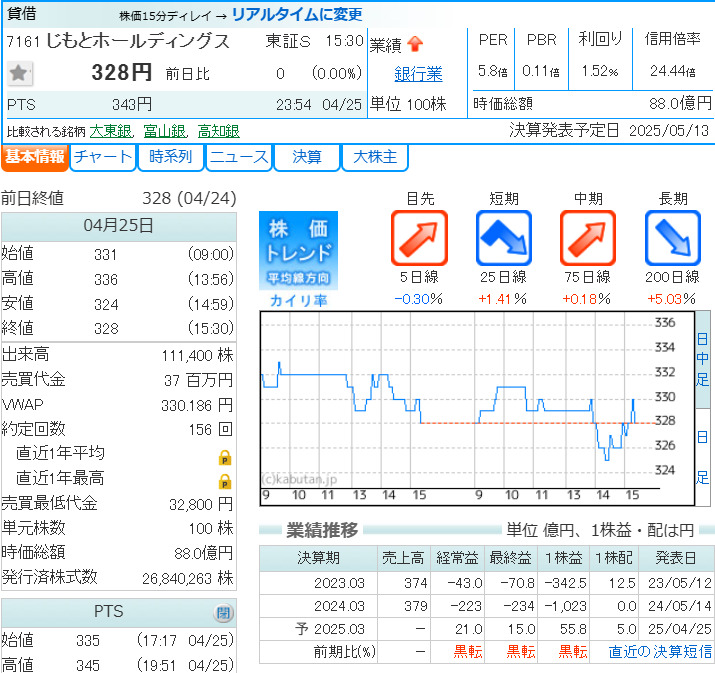Click the 信用倍率 value 24.44倍
The height and width of the screenshot is (673, 715).
pos(673,71)
